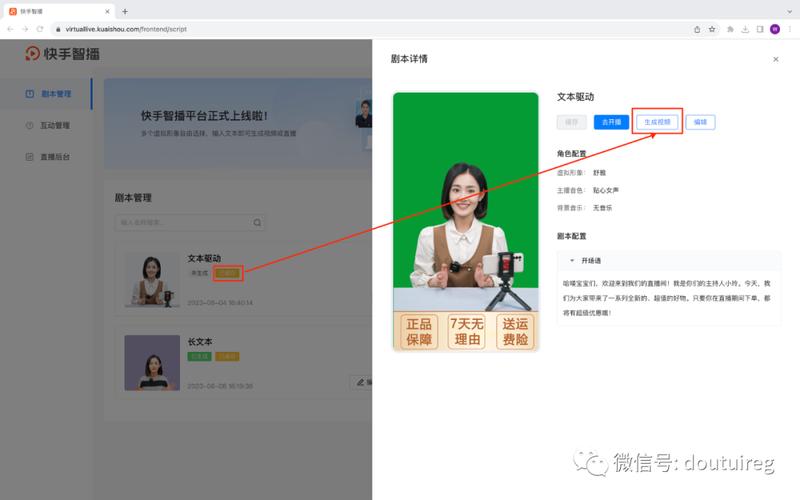Open the 长文本 script thumbnail
Screen dimensions: 800x500
[152, 363]
